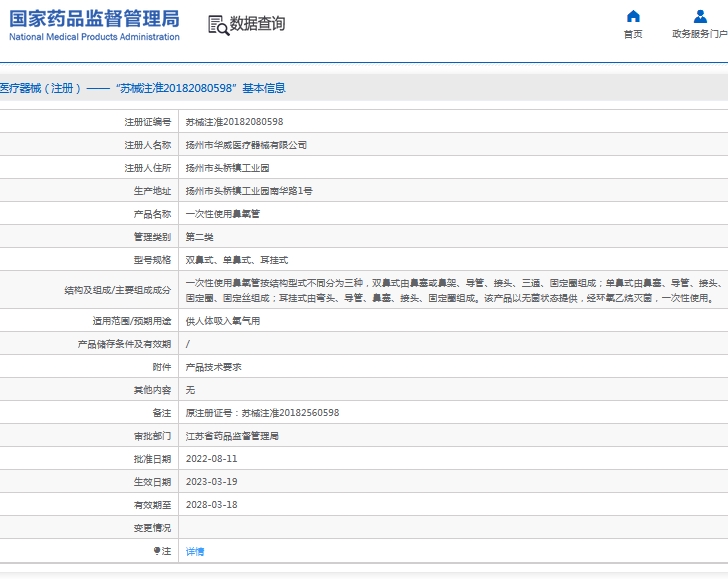Click the 管理类别 row label
Screen dimensions: 728x579
click(152, 237)
